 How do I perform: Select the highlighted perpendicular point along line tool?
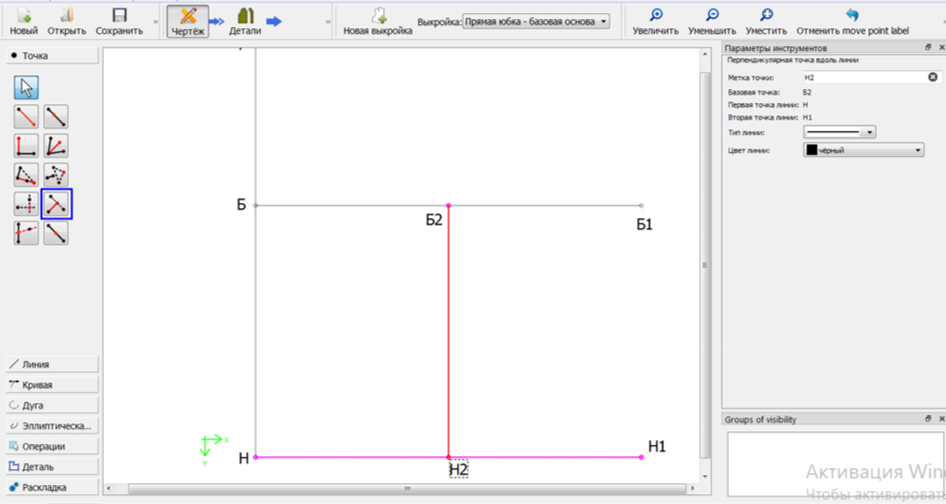[x=56, y=204]
